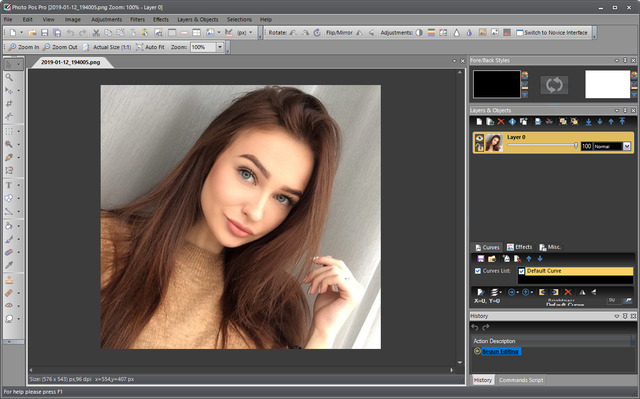Click the Redo arrow in main toolbar

pyautogui.click(x=83, y=33)
